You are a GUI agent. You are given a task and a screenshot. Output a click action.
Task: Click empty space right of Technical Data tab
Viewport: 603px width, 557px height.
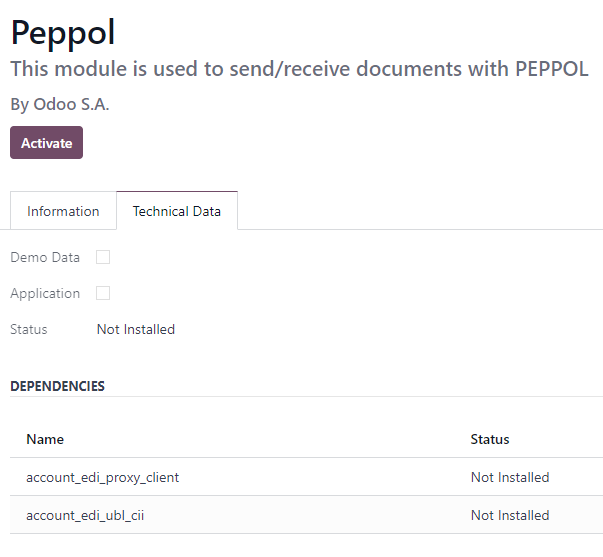[419, 210]
